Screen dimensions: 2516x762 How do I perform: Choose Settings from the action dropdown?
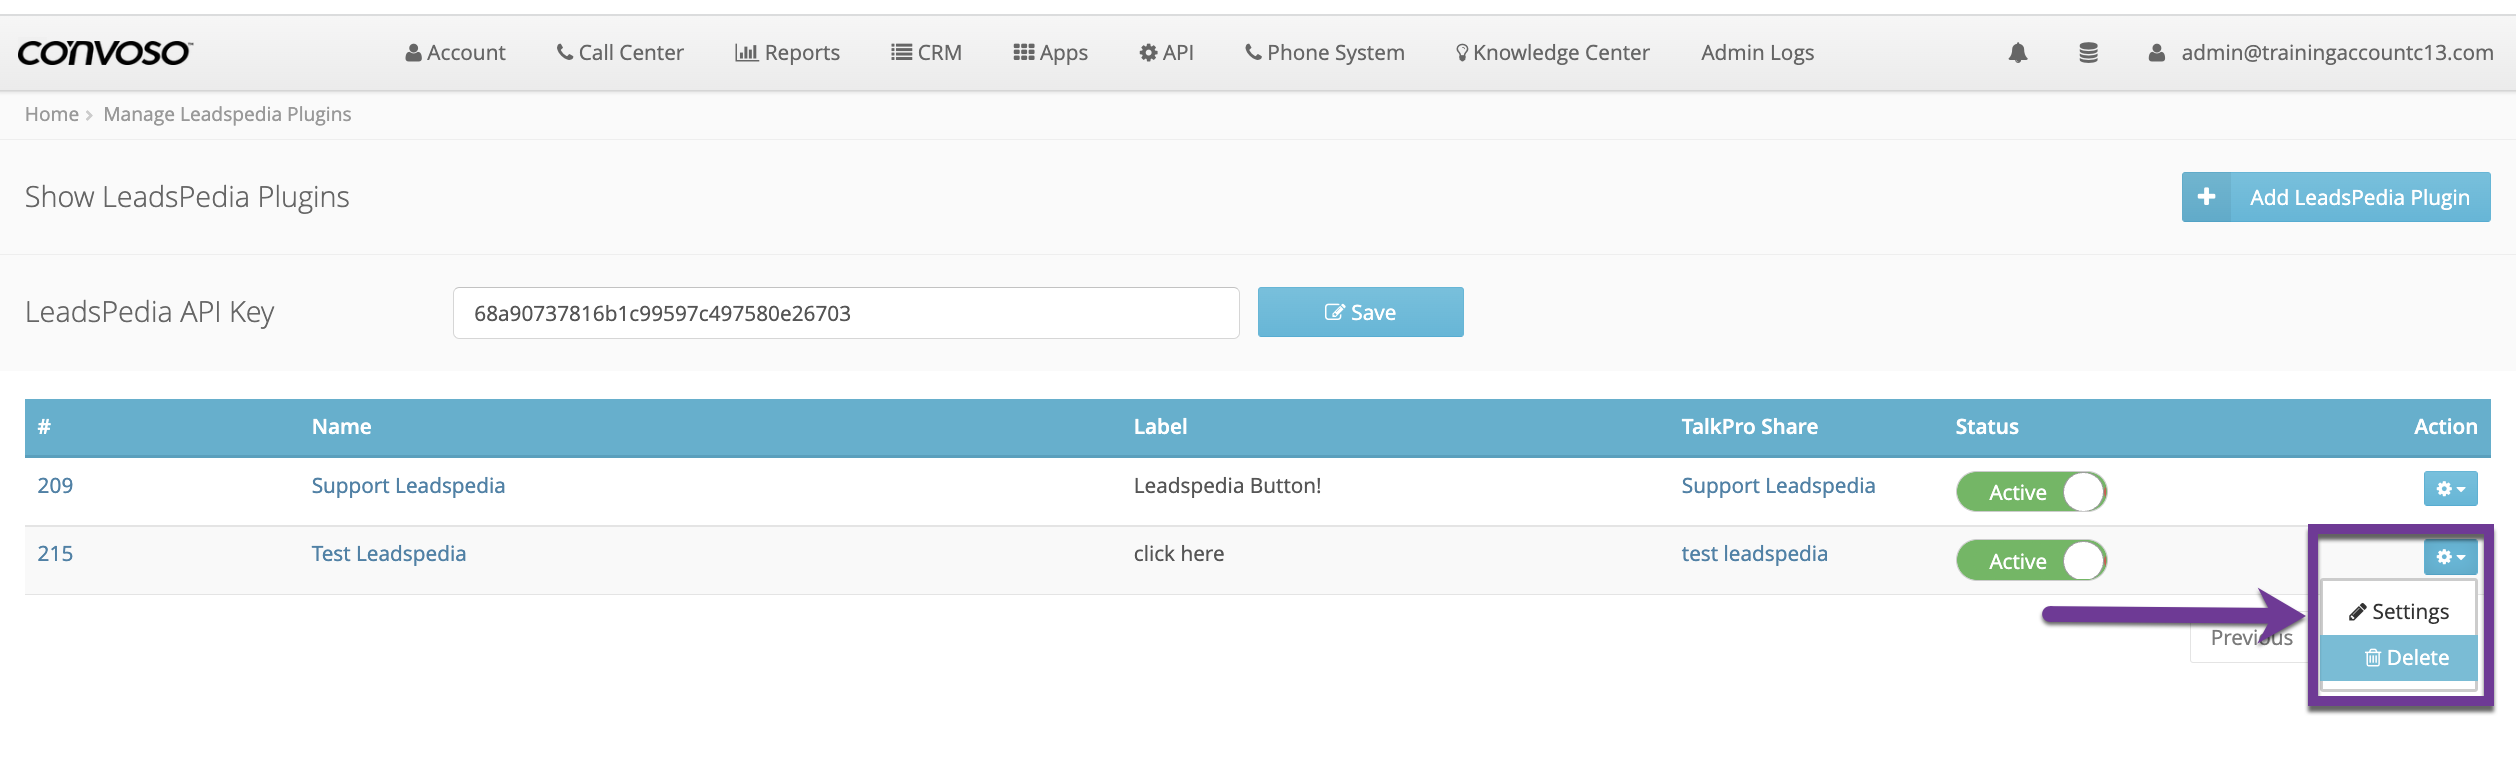pyautogui.click(x=2398, y=612)
